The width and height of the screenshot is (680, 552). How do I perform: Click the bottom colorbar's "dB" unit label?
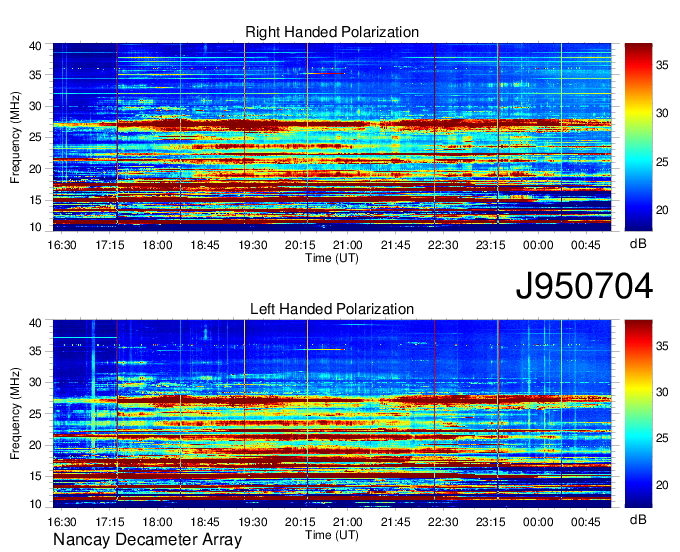click(x=638, y=519)
